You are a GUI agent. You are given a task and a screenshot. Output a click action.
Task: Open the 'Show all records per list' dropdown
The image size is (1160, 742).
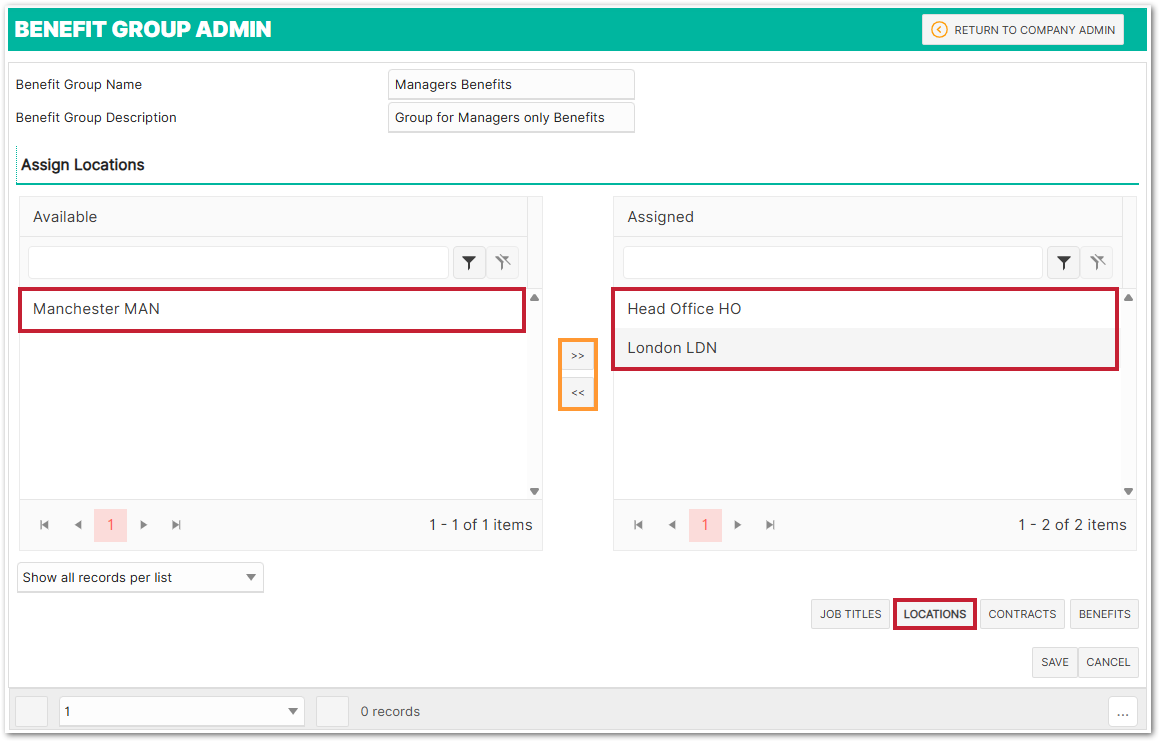pyautogui.click(x=140, y=578)
